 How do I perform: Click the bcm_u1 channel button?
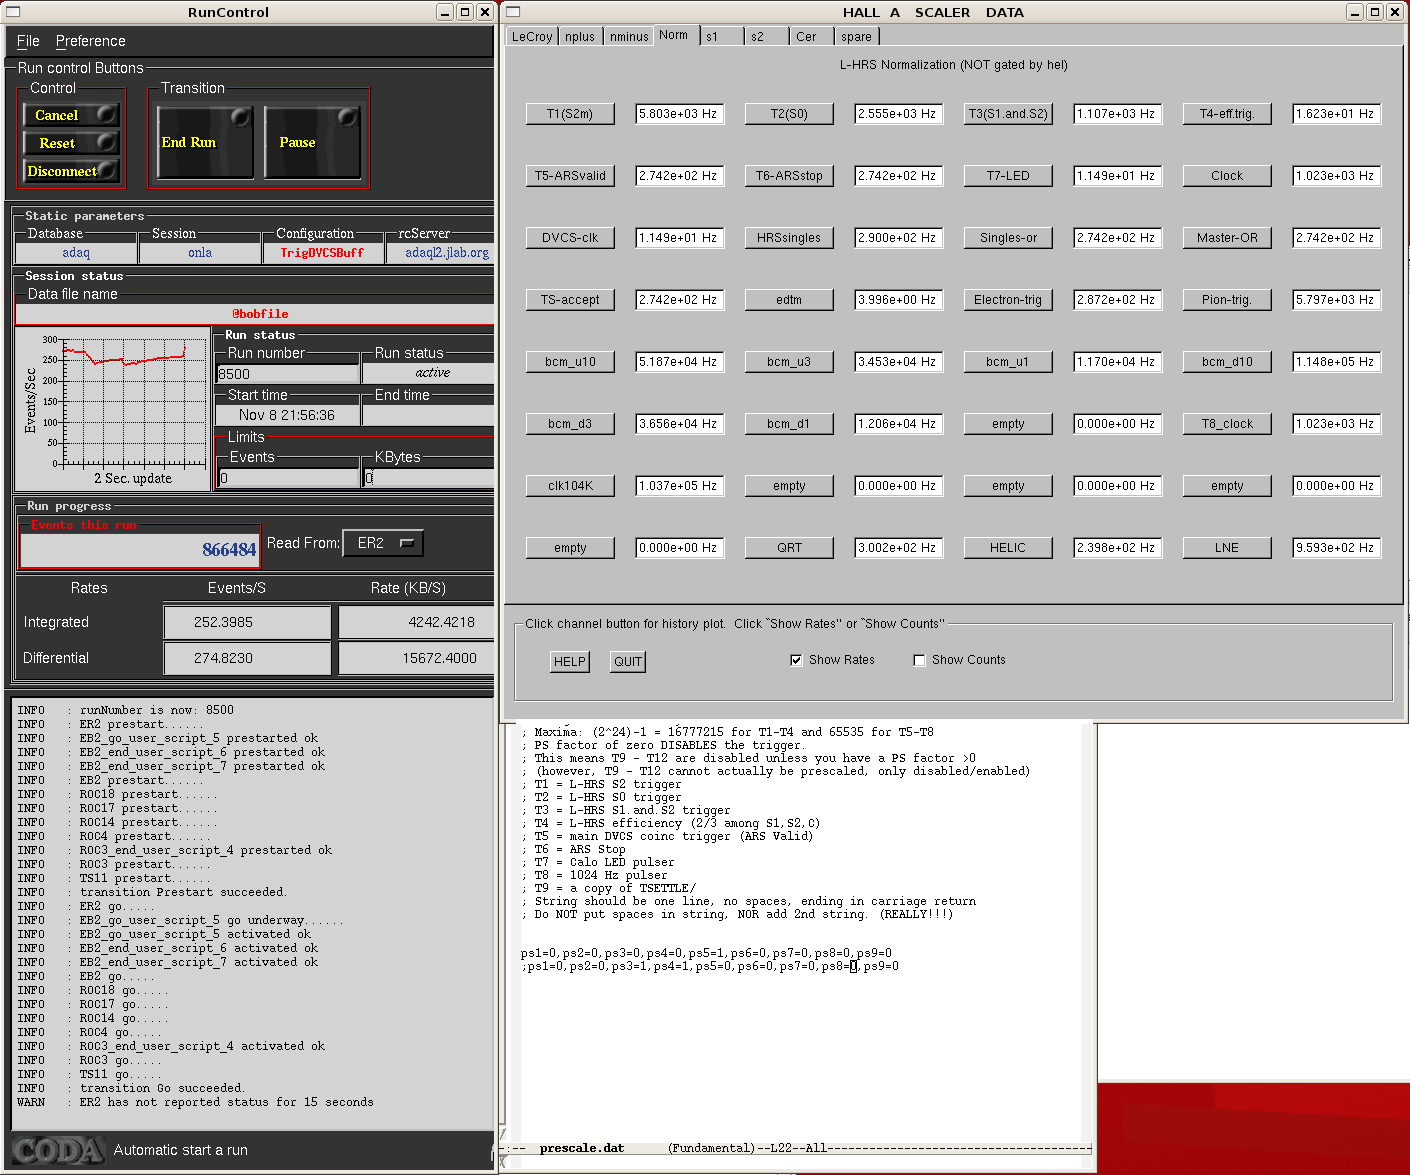(1008, 362)
